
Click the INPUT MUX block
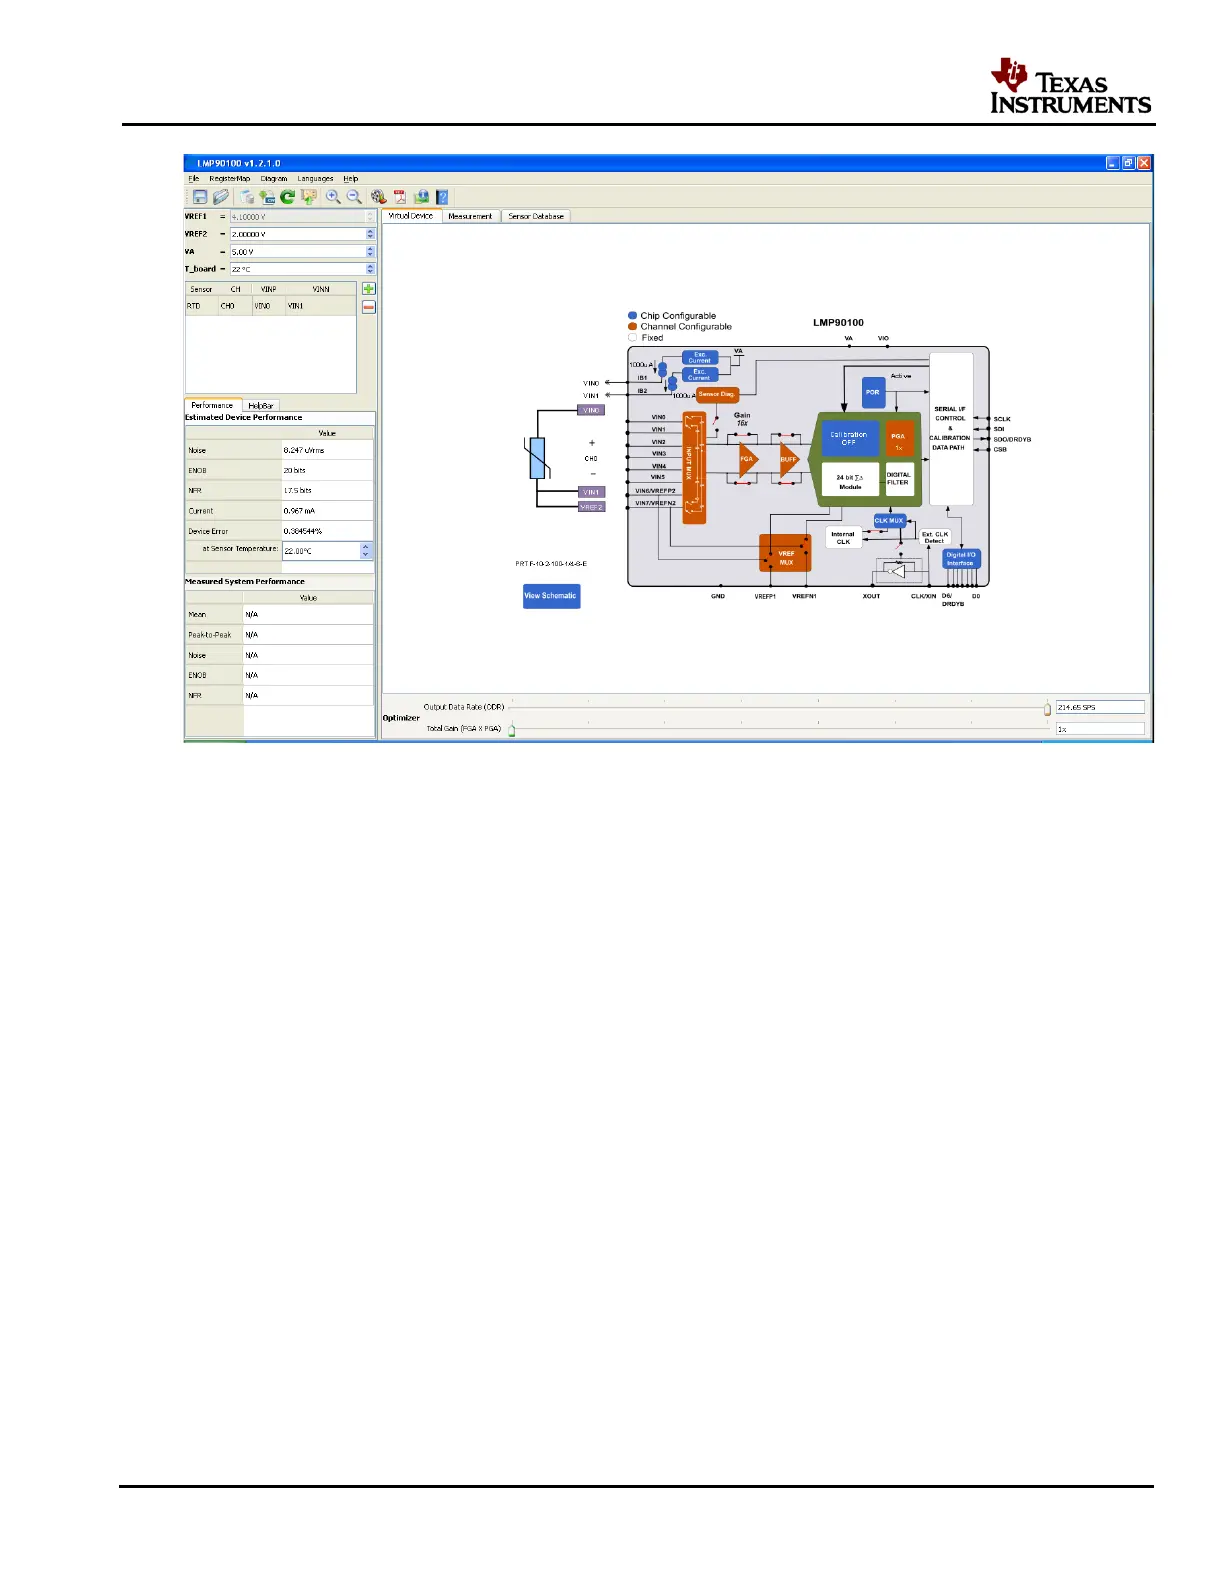click(694, 467)
